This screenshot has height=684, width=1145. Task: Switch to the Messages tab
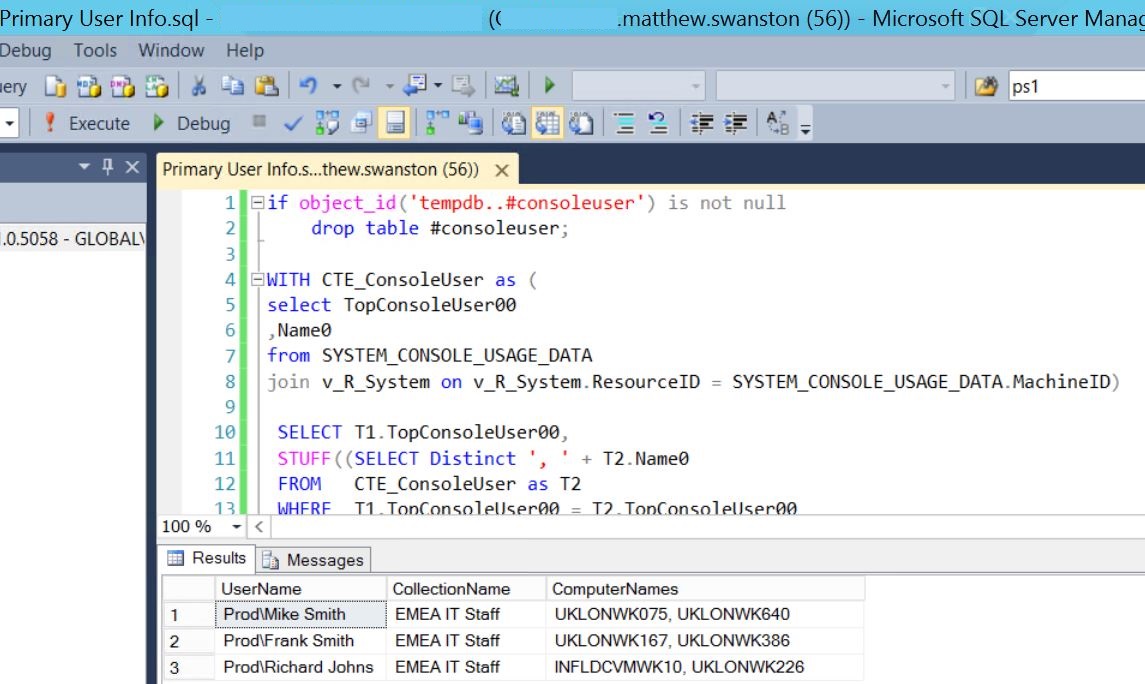(x=327, y=558)
